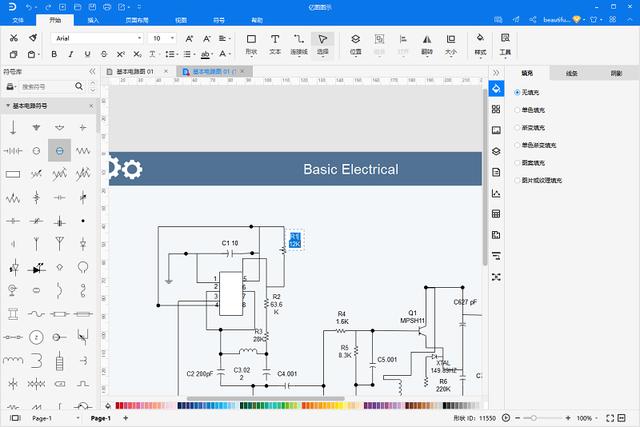Switch to the View (视图) ribbon tab
640x427 pixels.
(181, 20)
